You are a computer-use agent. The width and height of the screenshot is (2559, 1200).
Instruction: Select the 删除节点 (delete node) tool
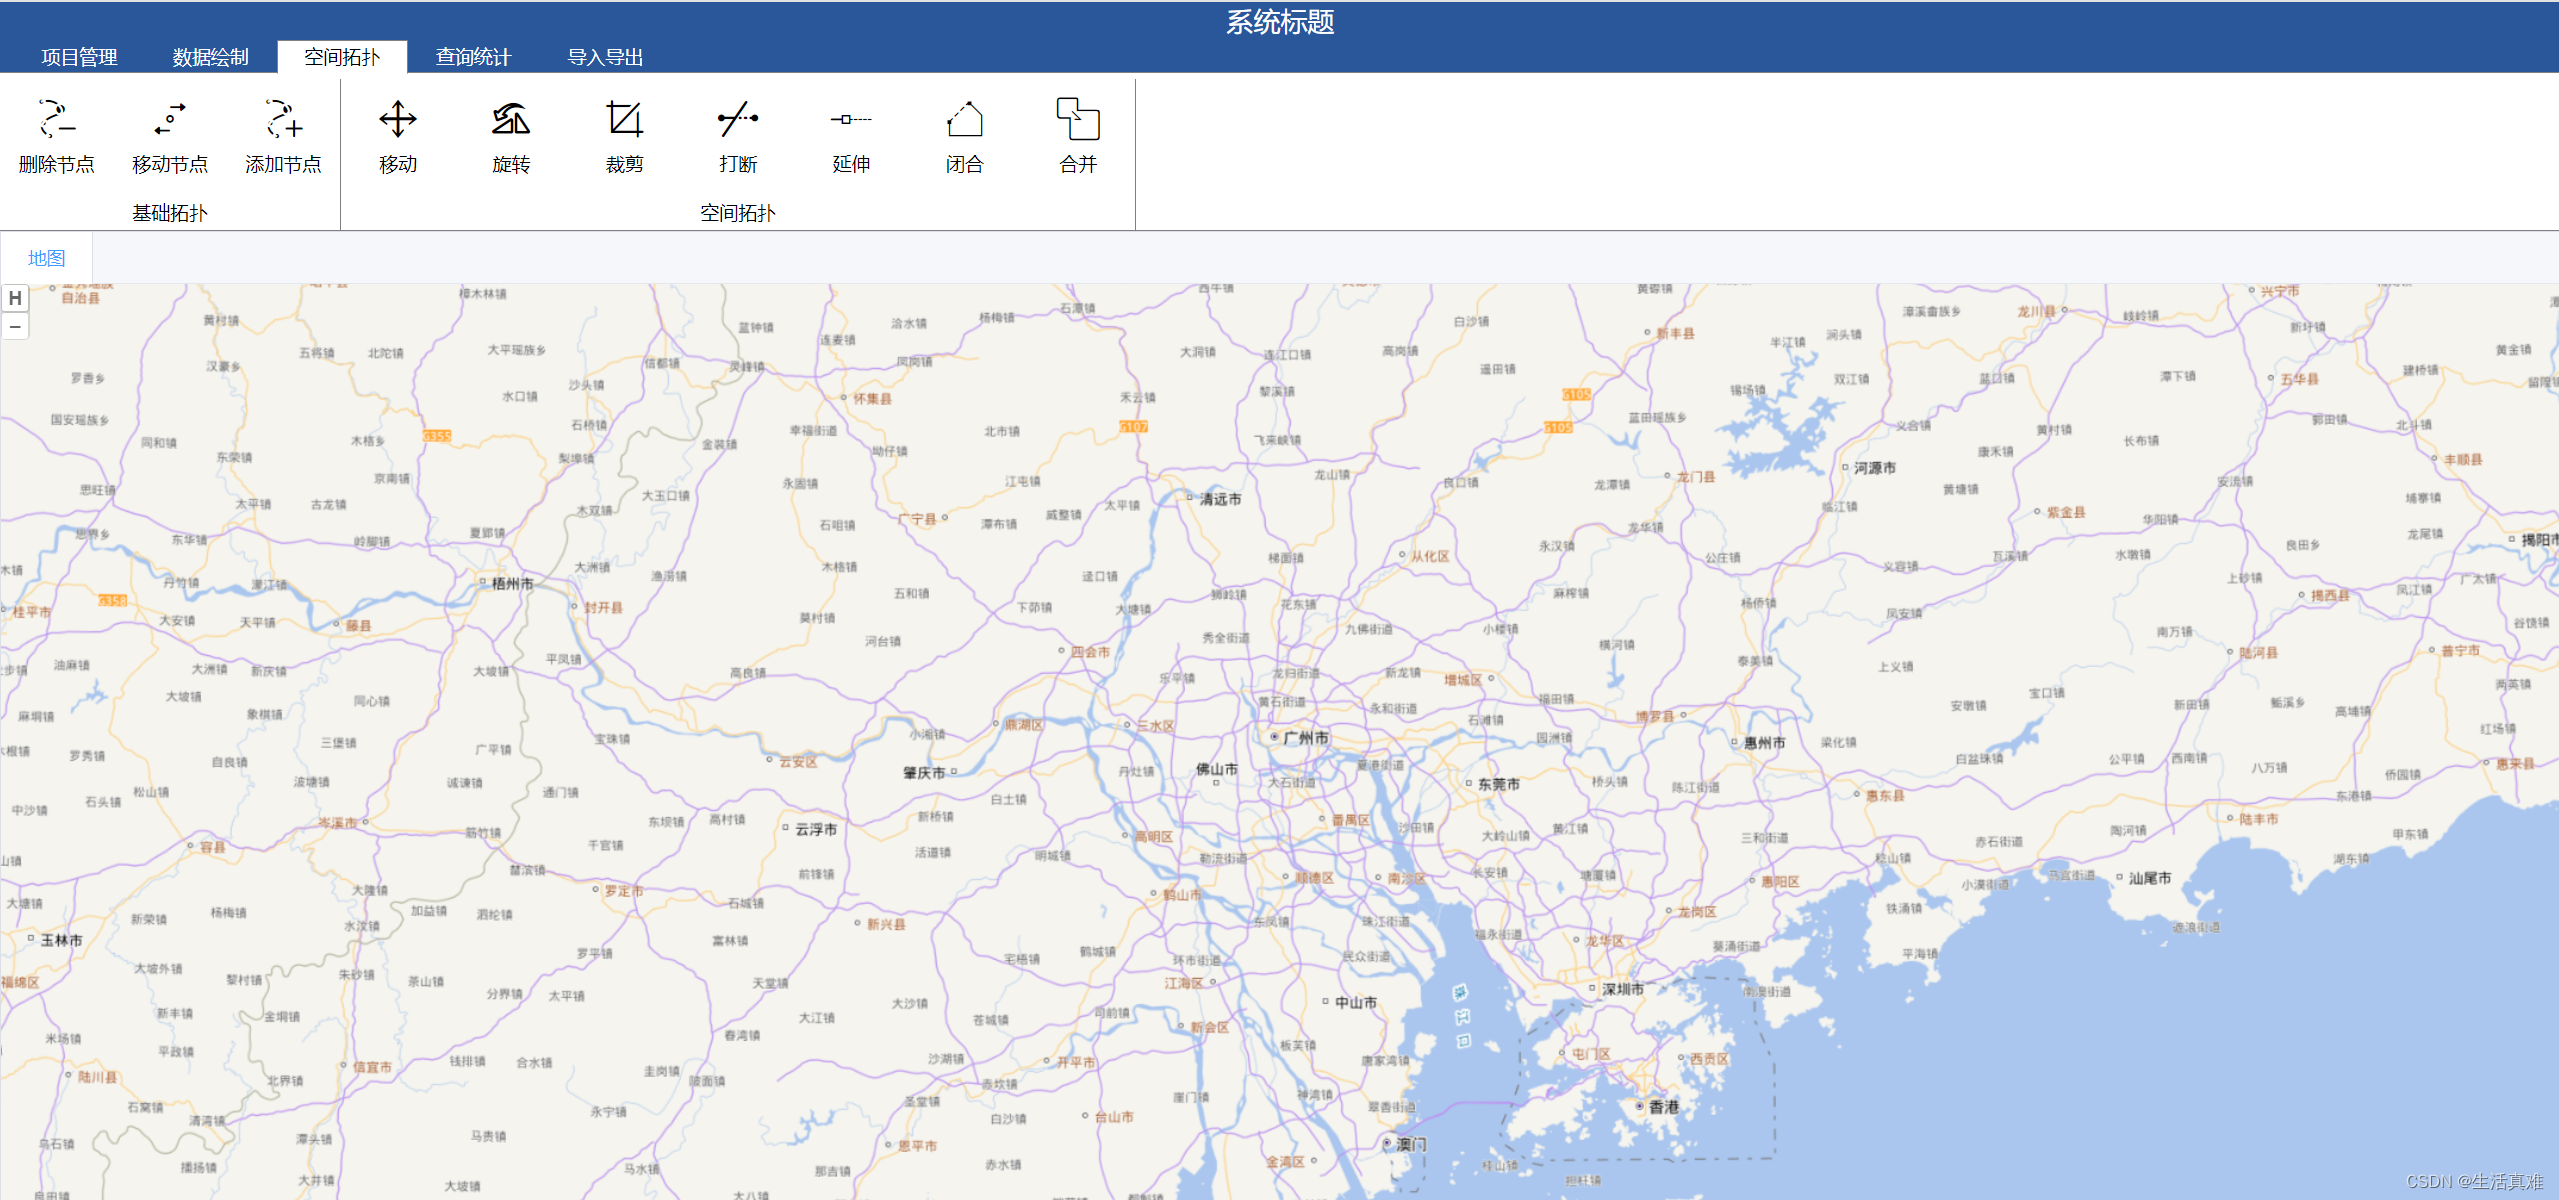pyautogui.click(x=57, y=135)
